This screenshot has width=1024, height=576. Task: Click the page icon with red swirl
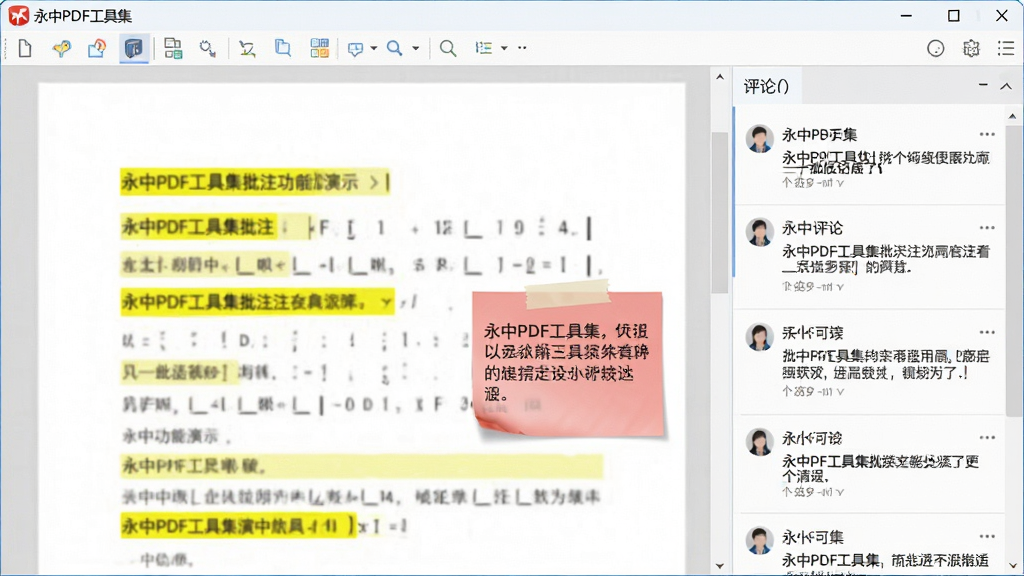(x=97, y=48)
